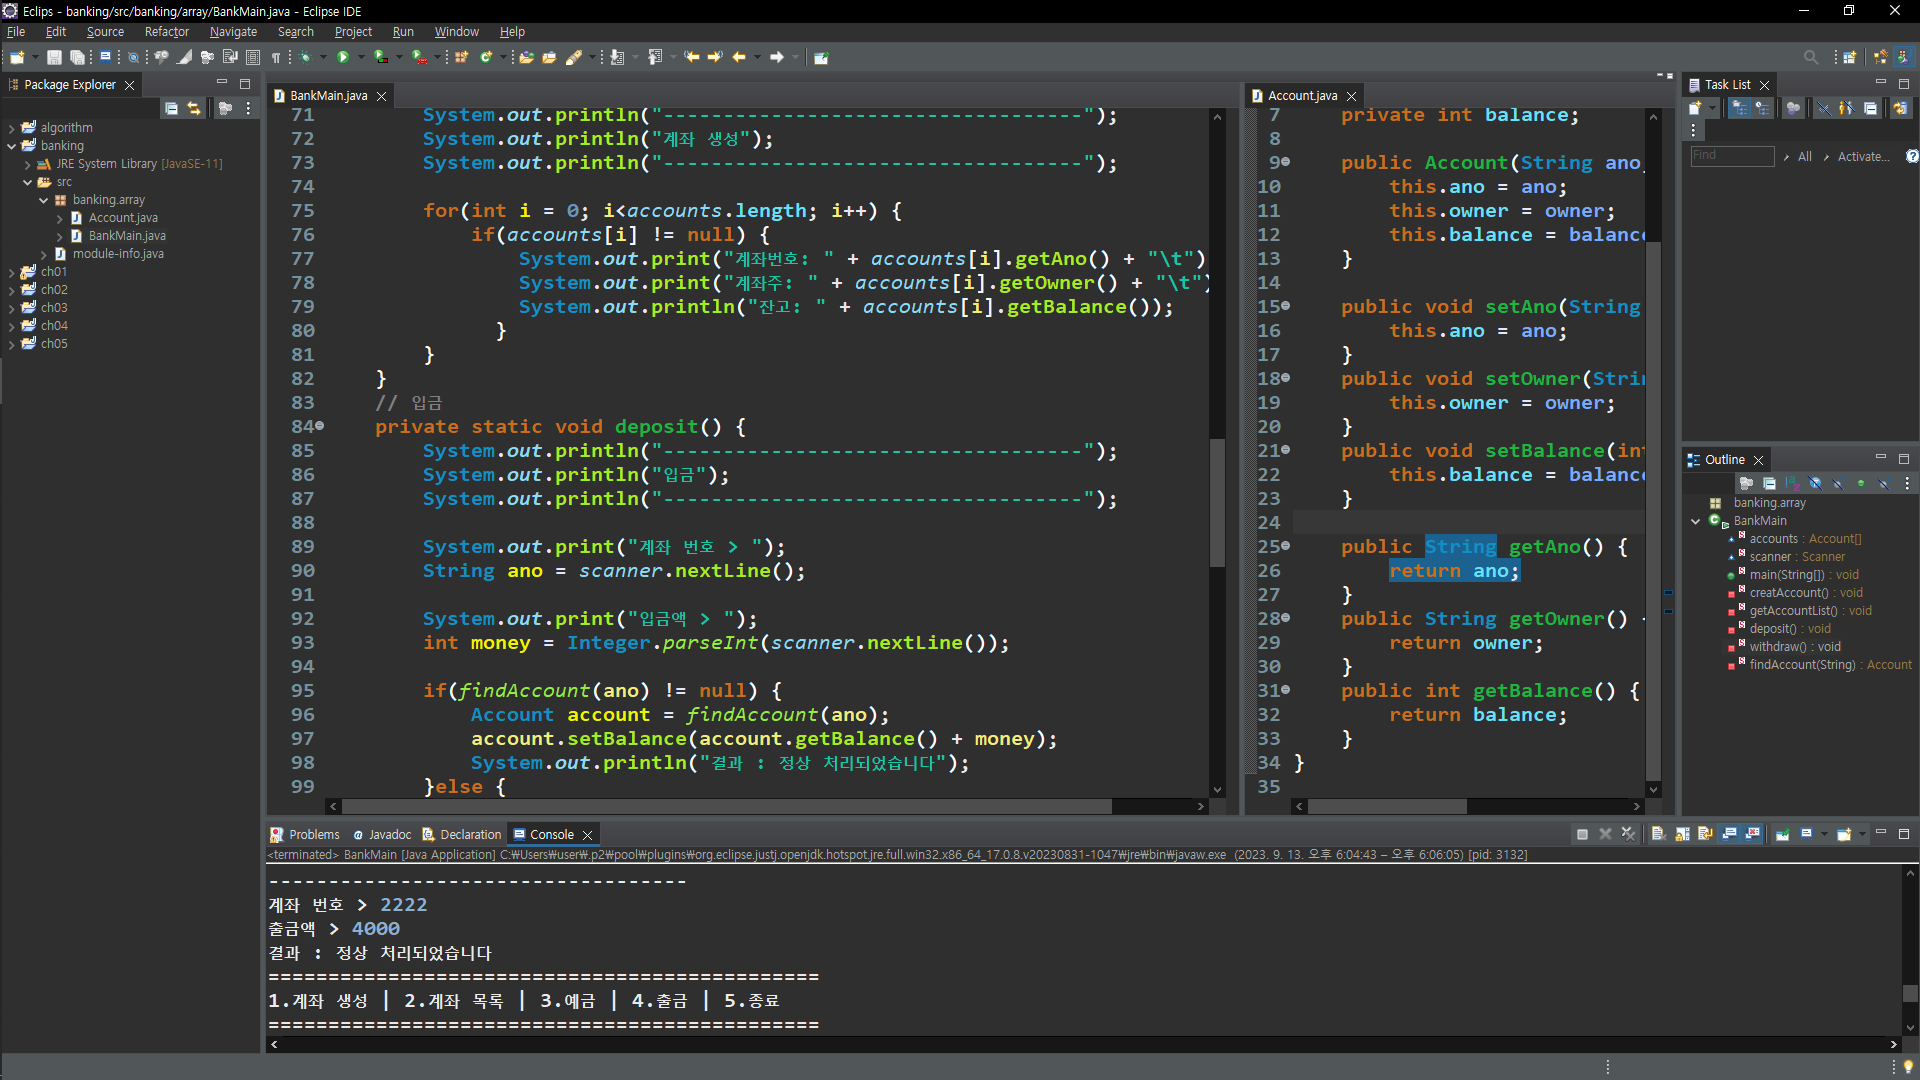This screenshot has width=1920, height=1080.
Task: Collapse the banking.array package node
Action: click(x=43, y=200)
